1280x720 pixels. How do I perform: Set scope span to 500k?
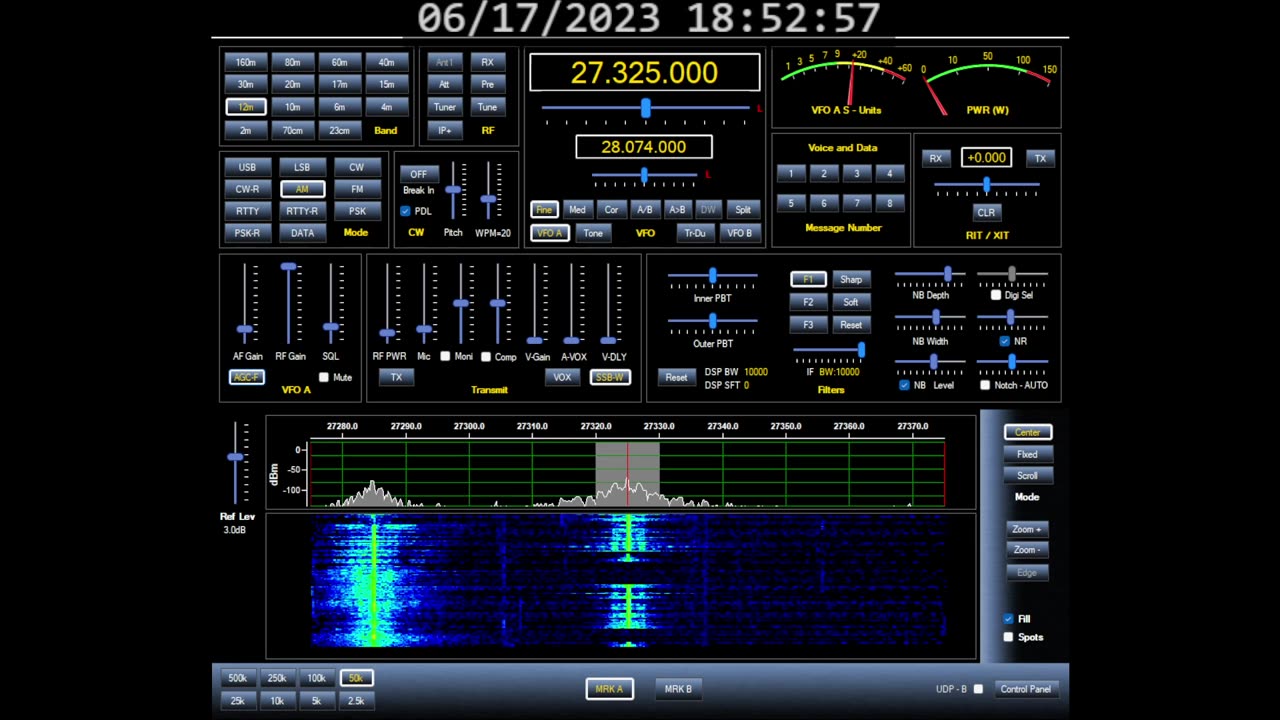coord(237,678)
